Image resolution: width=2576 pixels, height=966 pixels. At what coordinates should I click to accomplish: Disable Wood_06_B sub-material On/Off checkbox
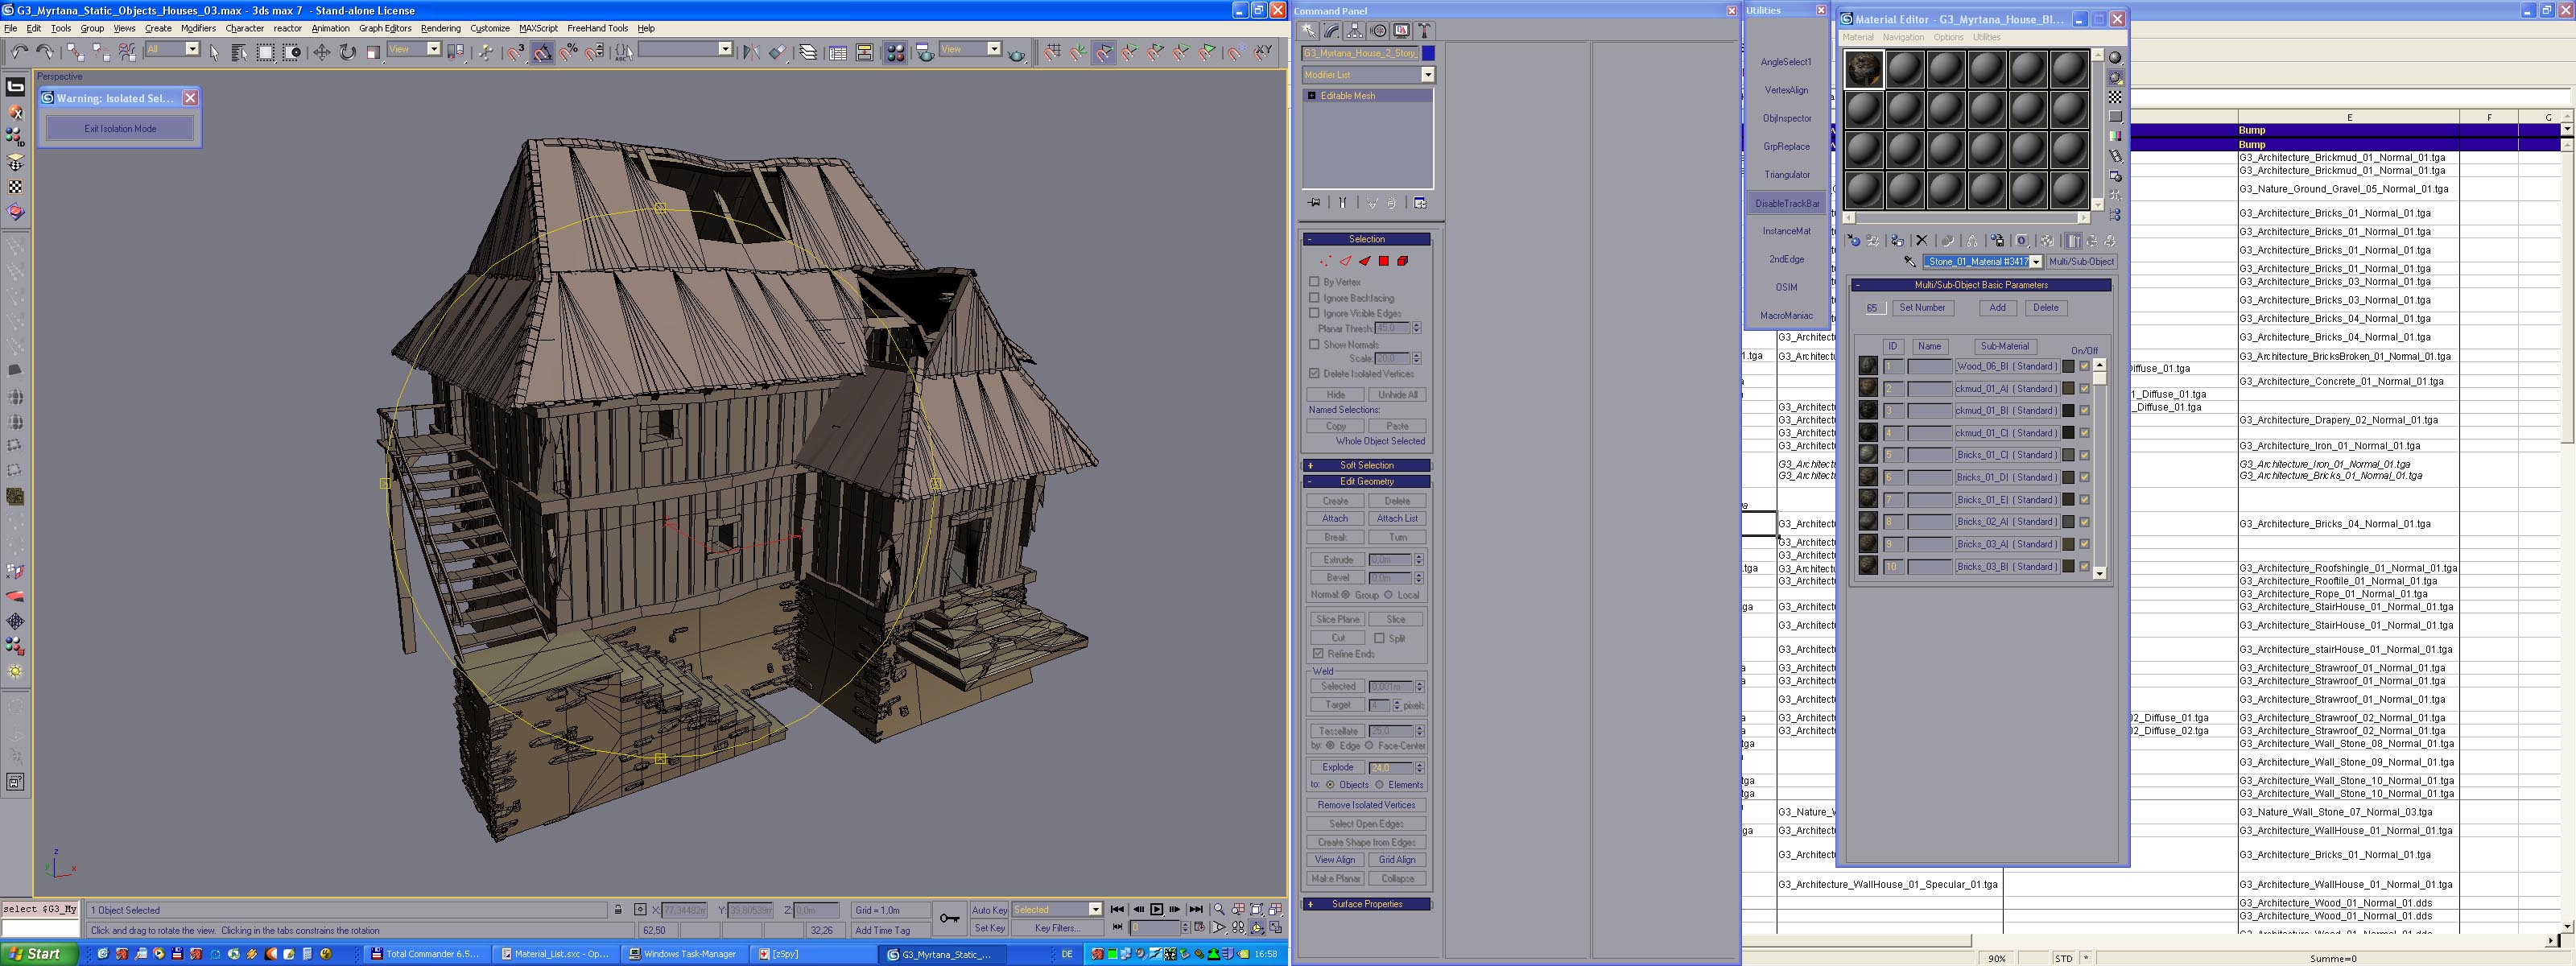tap(2084, 366)
